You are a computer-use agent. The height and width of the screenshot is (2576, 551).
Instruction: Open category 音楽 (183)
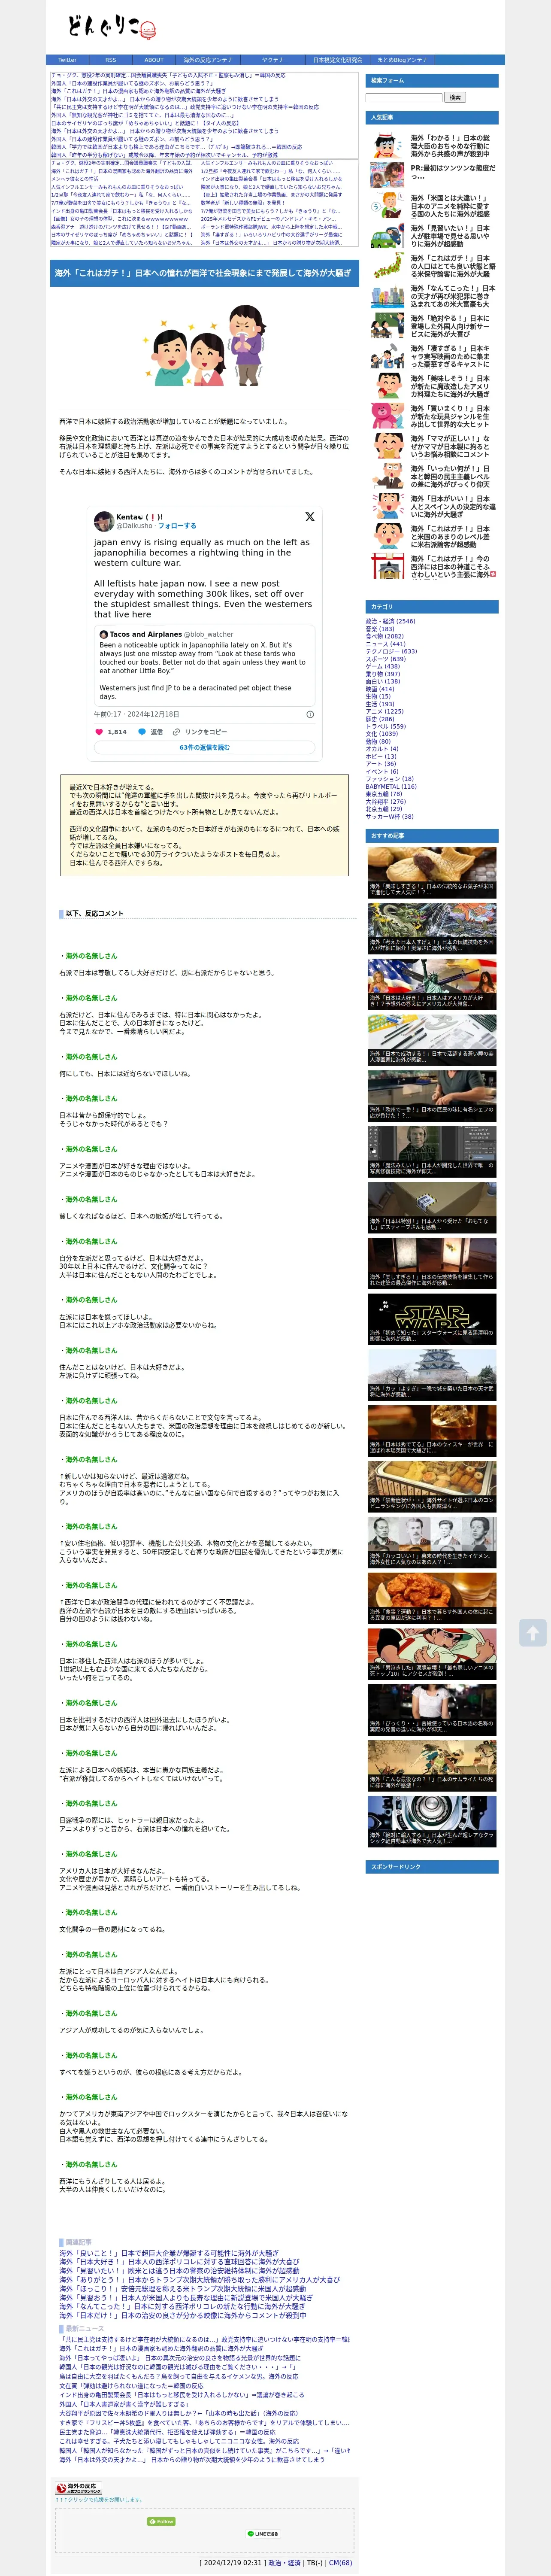pos(380,629)
